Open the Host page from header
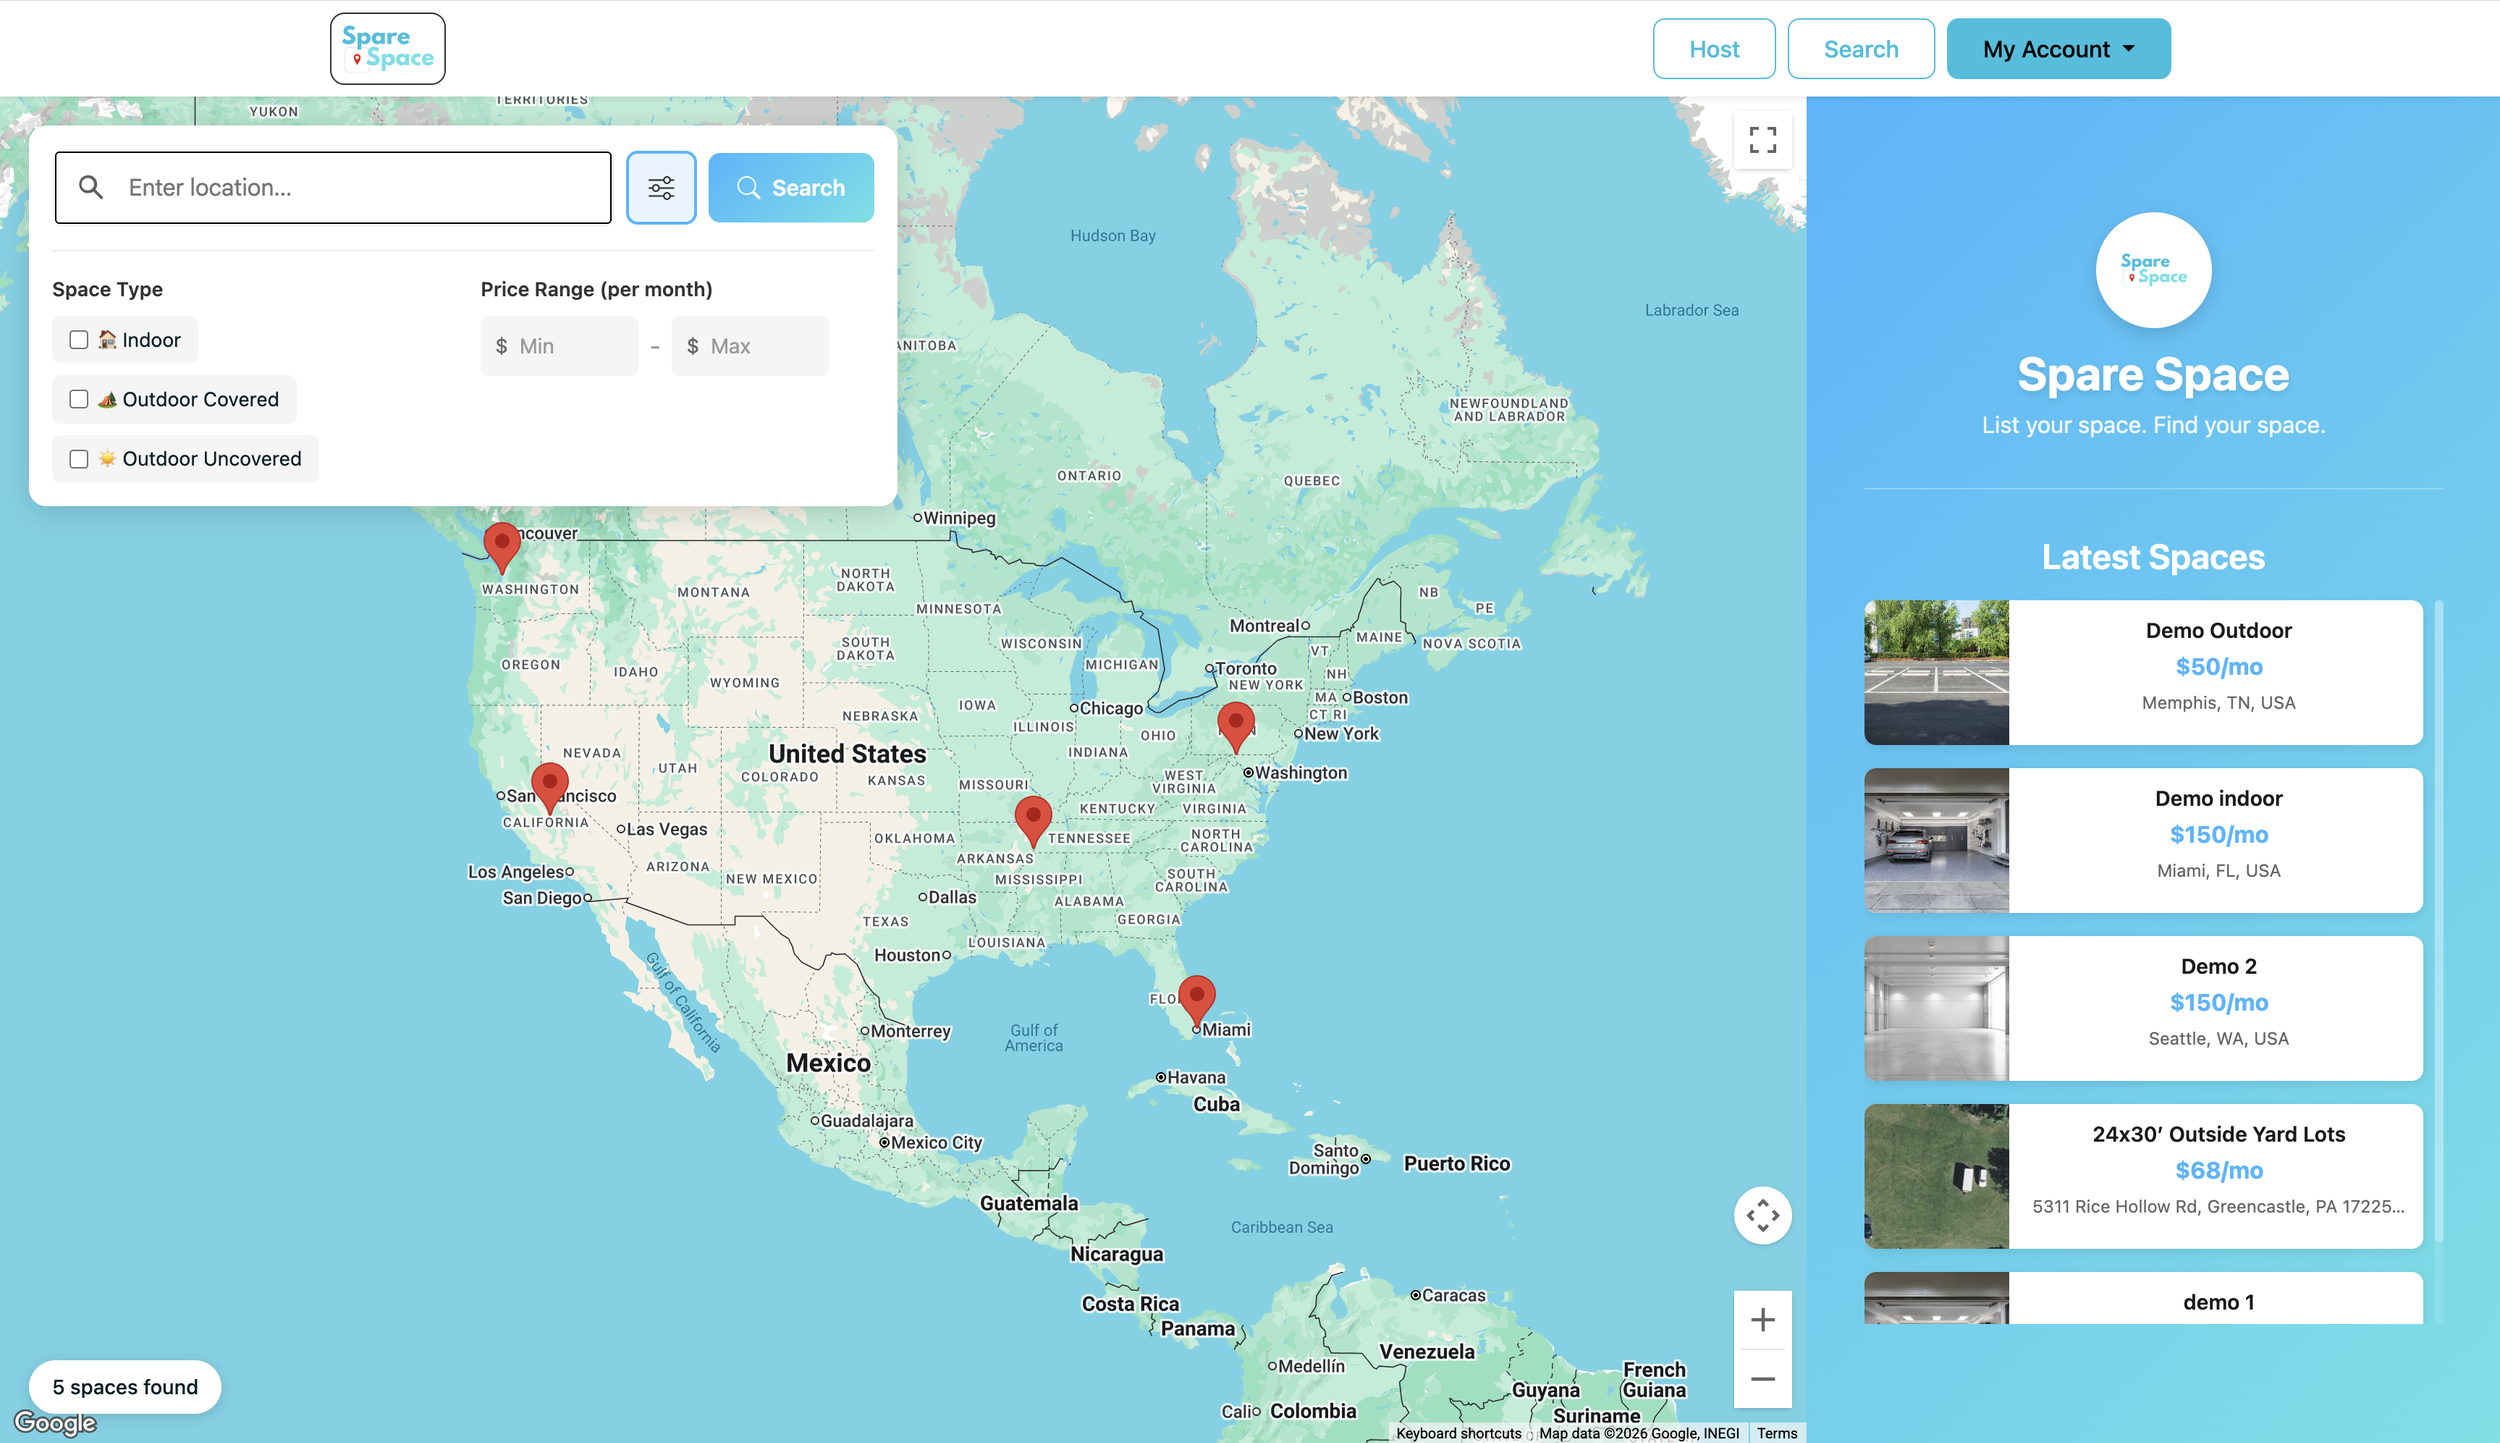Image resolution: width=2500 pixels, height=1443 pixels. (1714, 49)
